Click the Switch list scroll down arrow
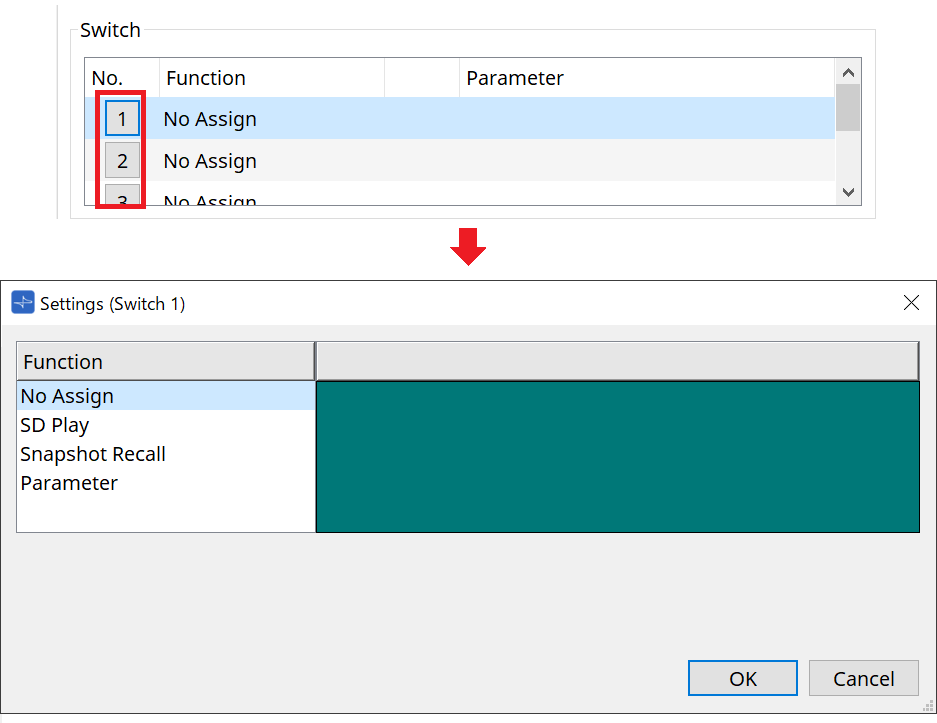 point(848,192)
